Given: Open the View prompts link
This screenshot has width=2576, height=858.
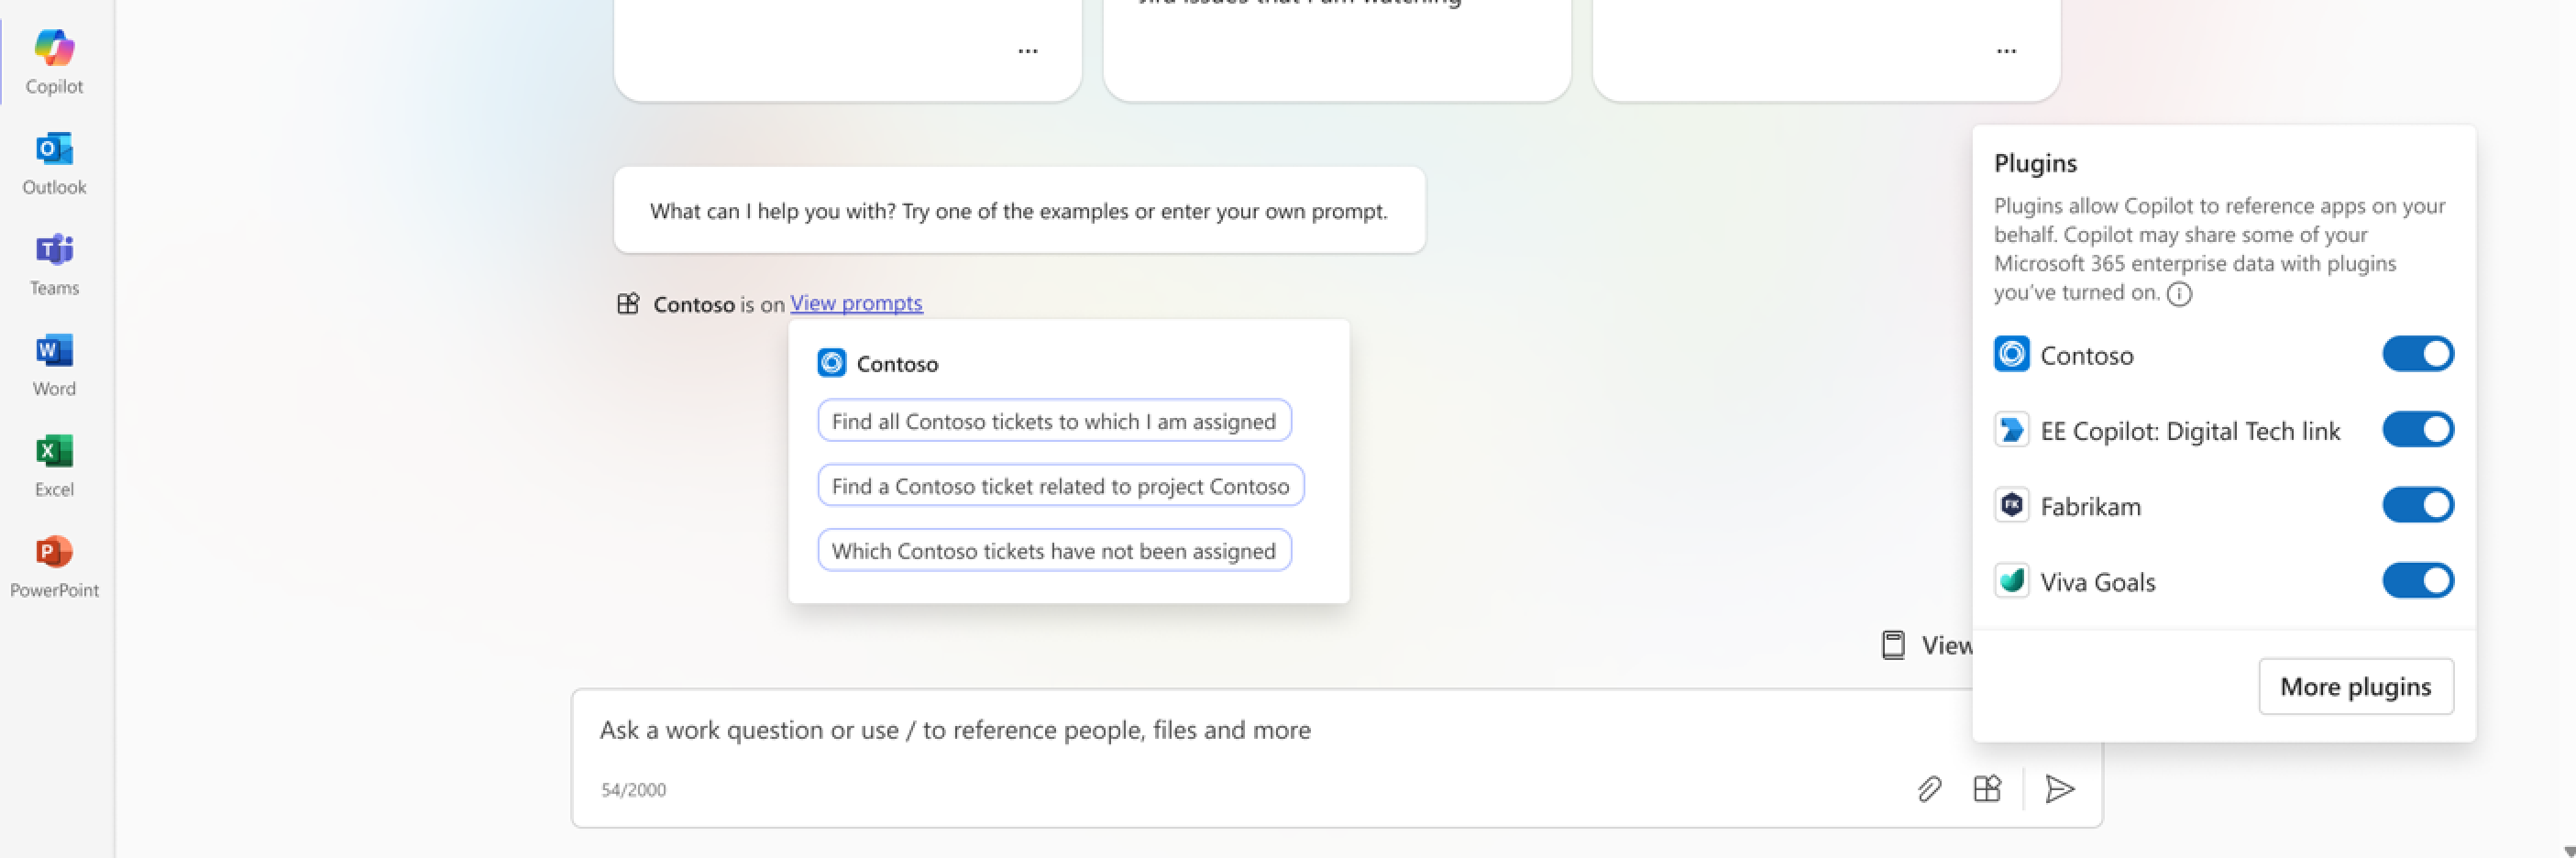Looking at the screenshot, I should click(x=856, y=303).
